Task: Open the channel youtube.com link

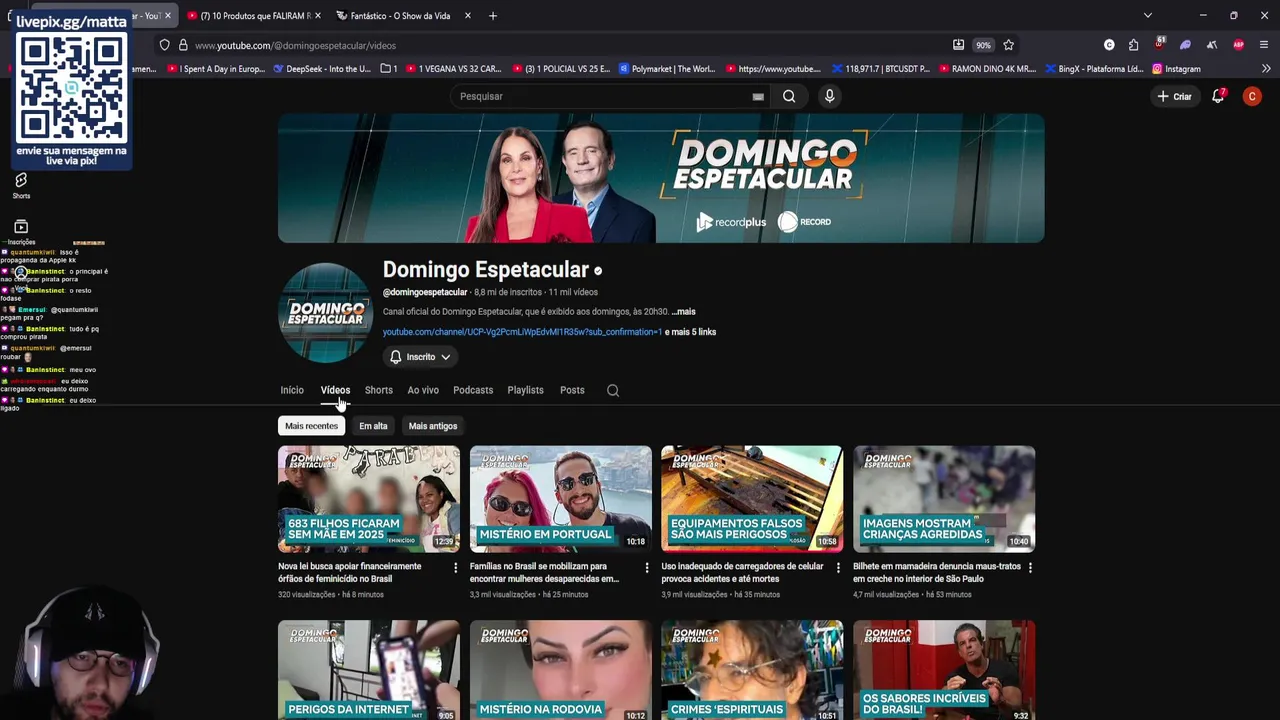Action: pos(522,332)
